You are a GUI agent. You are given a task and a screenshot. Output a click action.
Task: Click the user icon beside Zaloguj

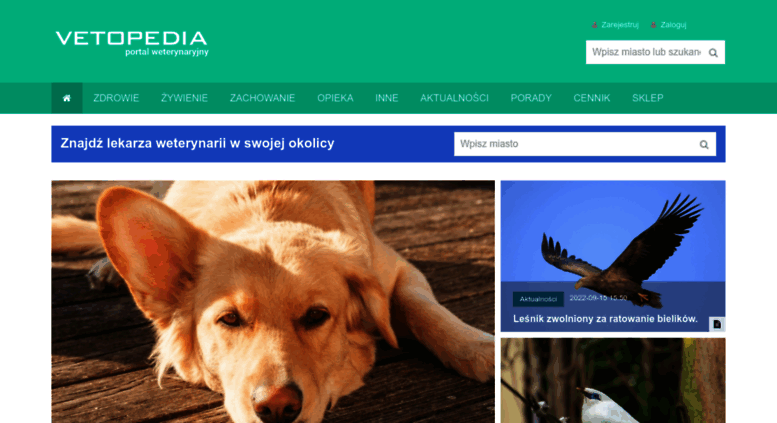653,25
